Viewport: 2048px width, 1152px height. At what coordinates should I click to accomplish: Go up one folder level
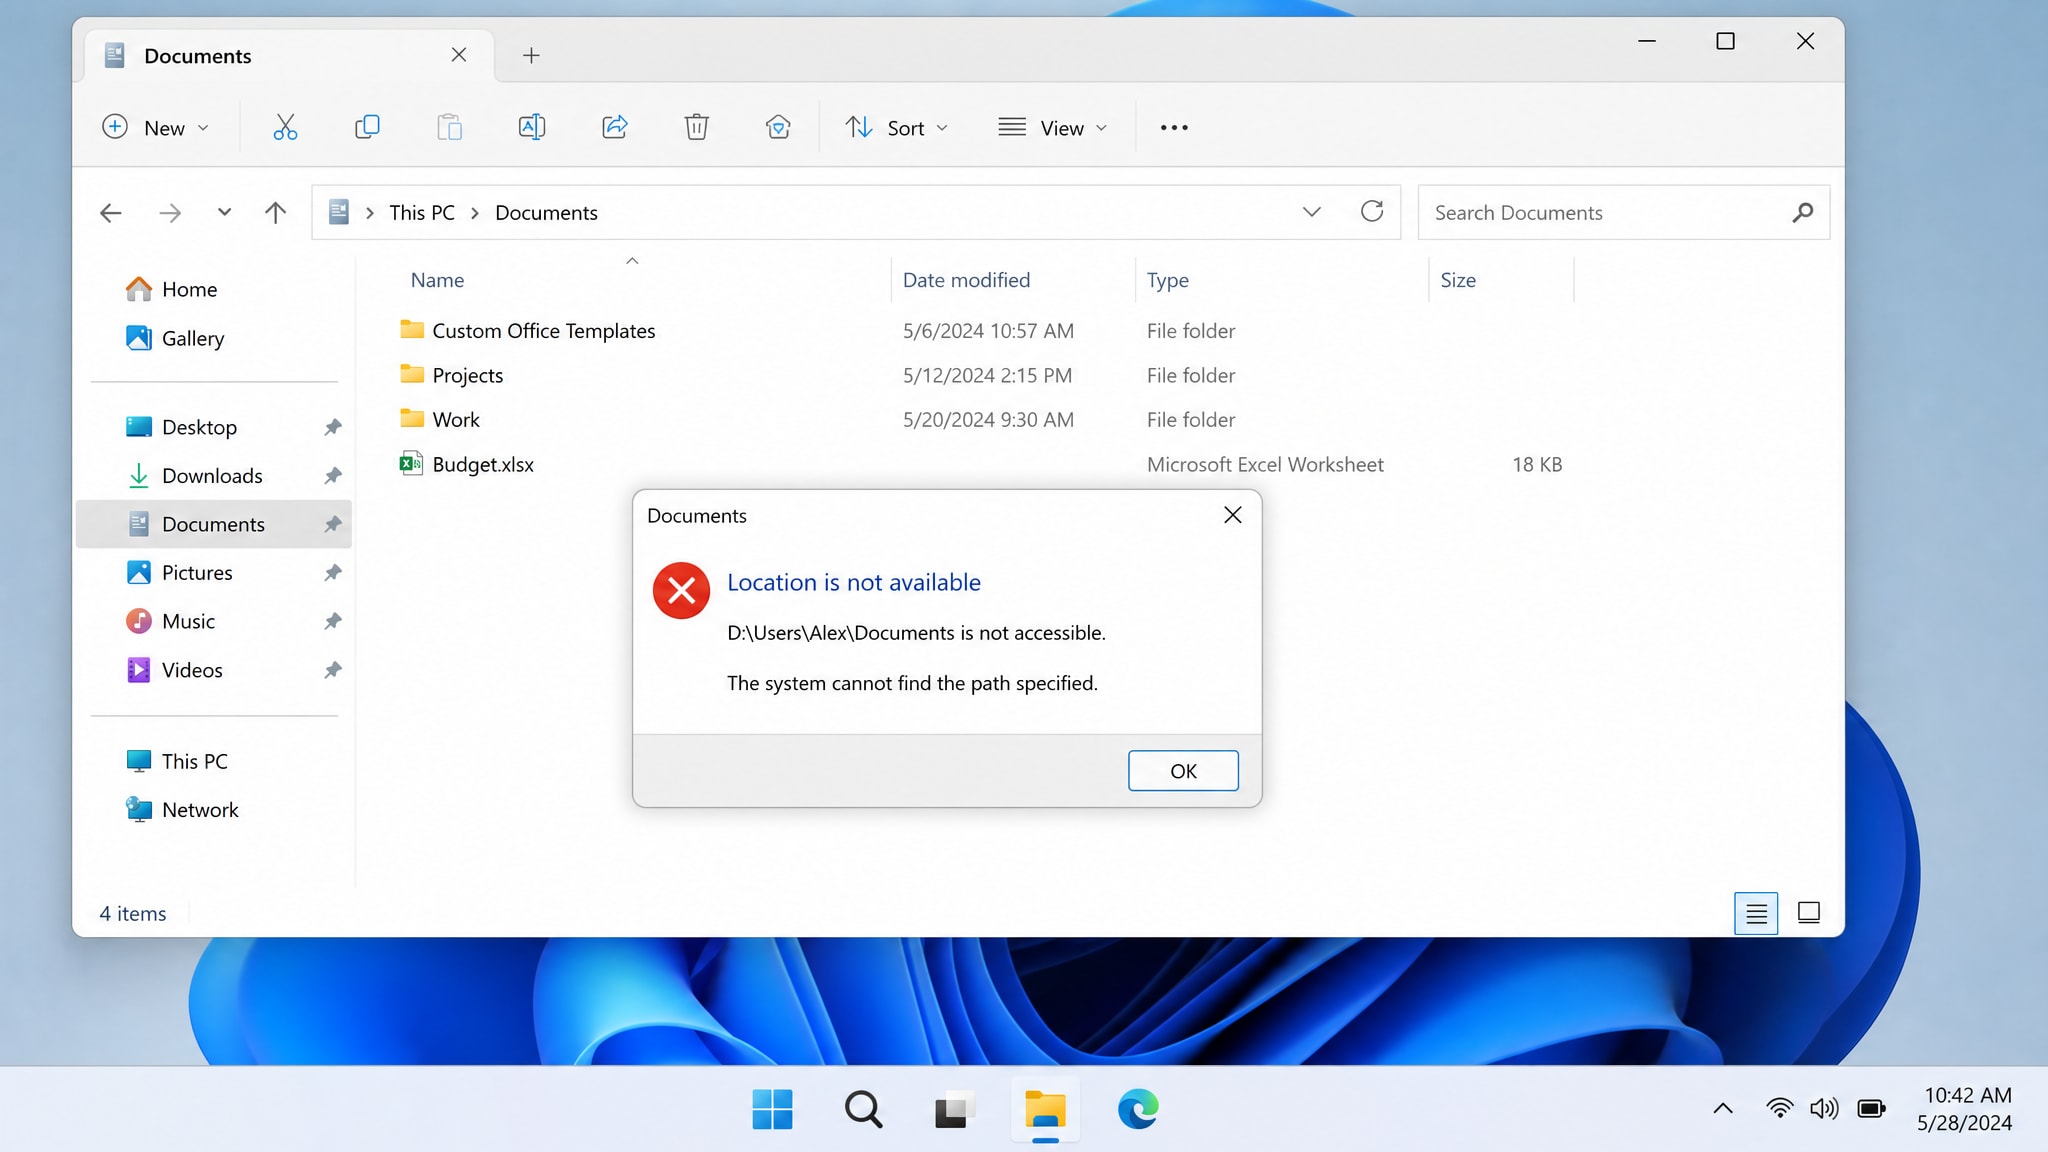click(x=275, y=212)
